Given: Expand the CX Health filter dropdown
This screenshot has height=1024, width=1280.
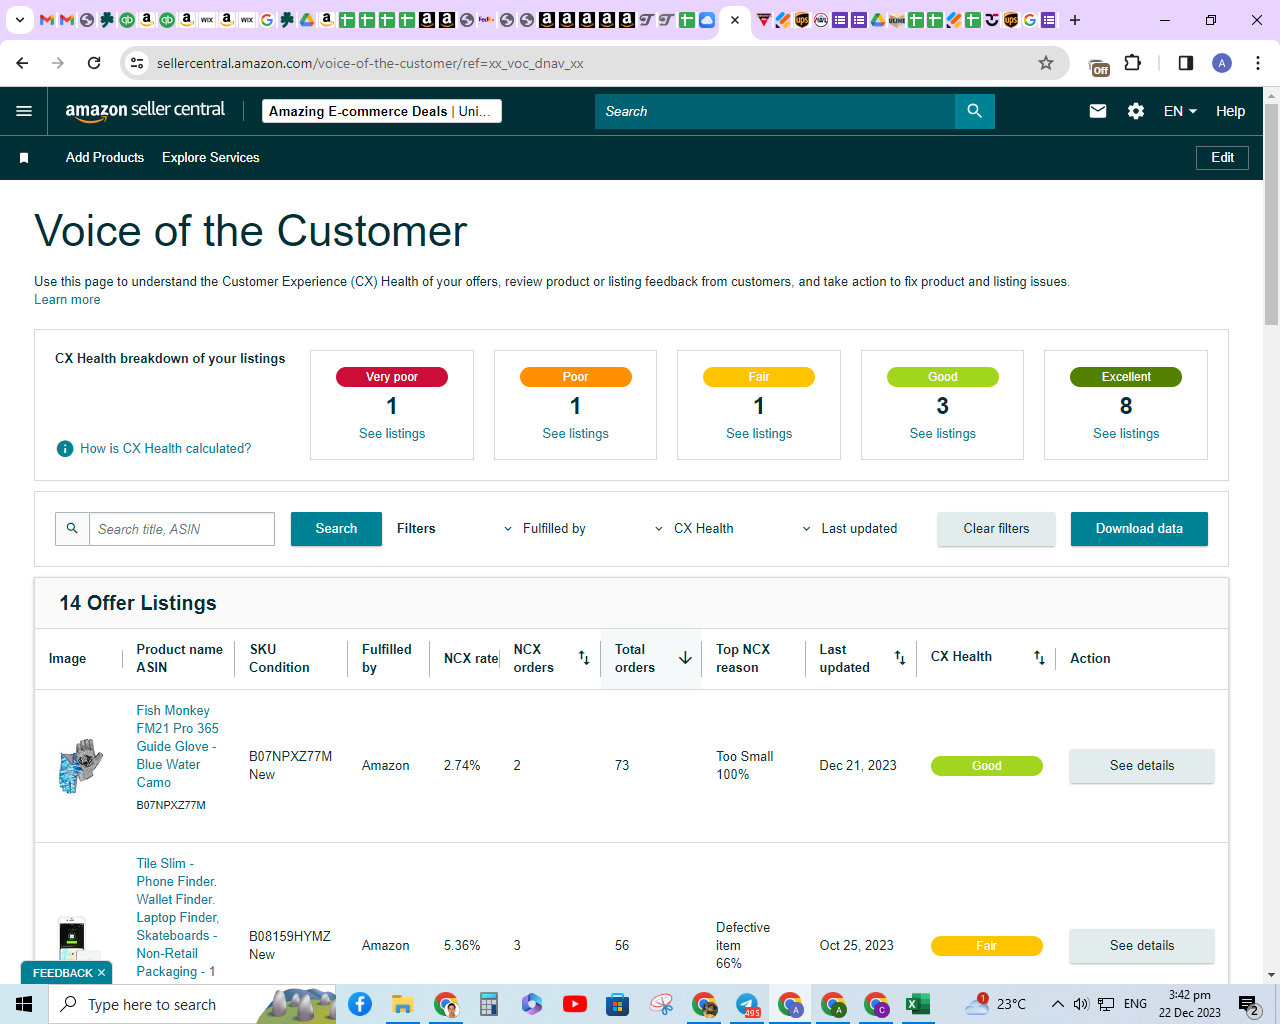Looking at the screenshot, I should pos(694,529).
